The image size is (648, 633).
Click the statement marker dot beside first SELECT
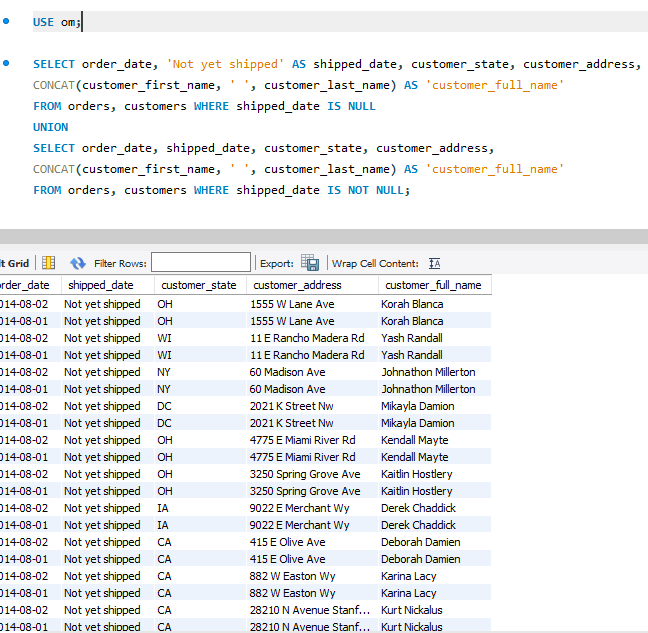click(x=7, y=63)
